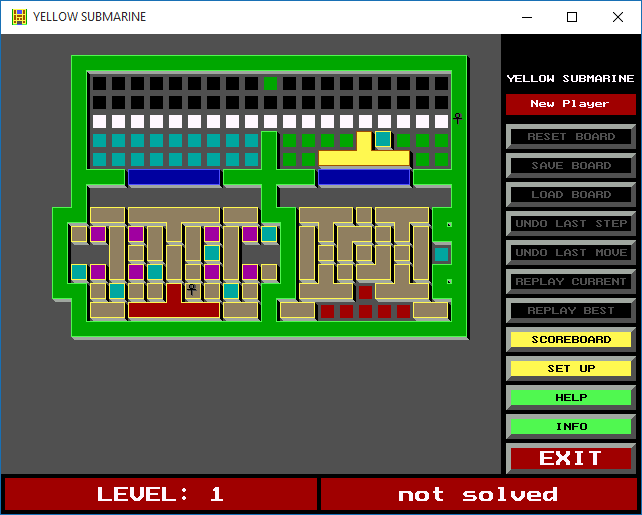Save the game using SAVE BOARD
The width and height of the screenshot is (642, 515).
[571, 165]
